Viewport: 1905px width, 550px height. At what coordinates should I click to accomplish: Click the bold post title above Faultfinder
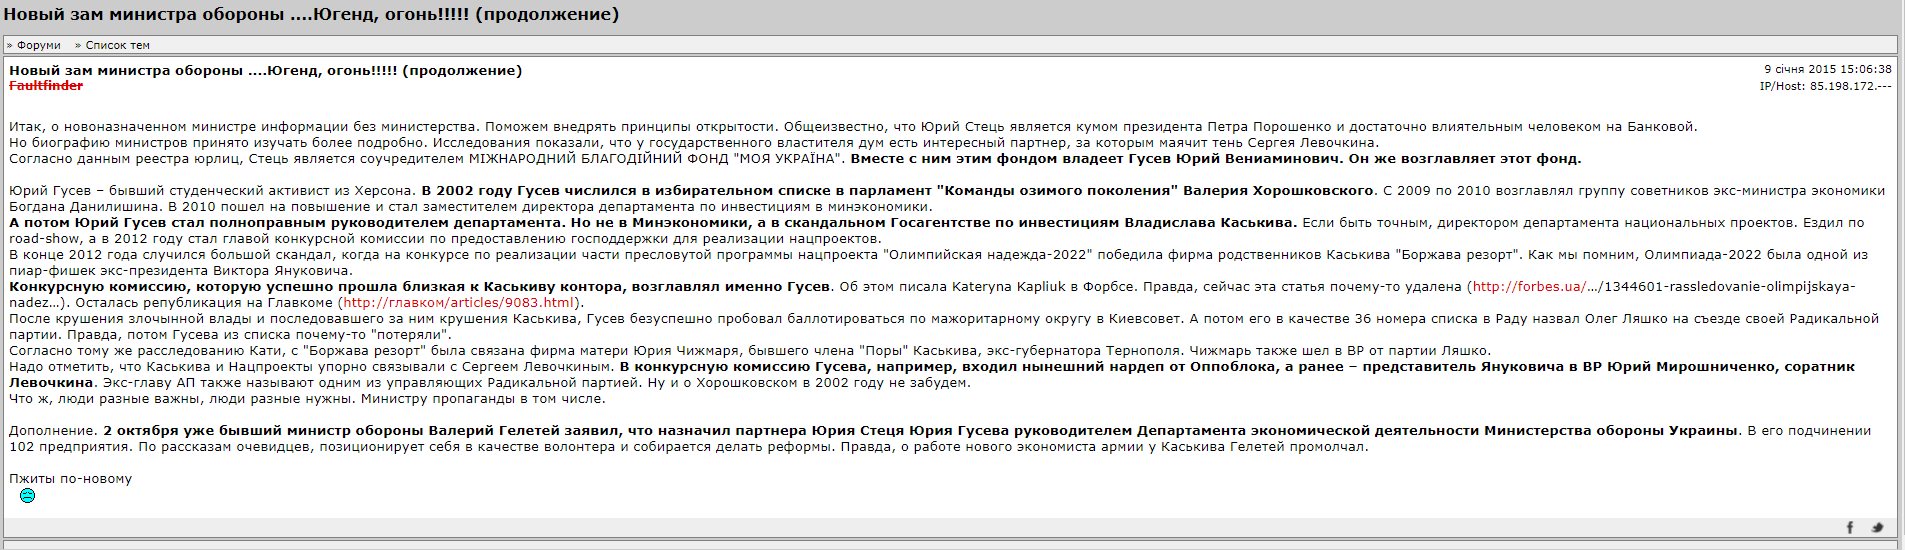point(265,70)
